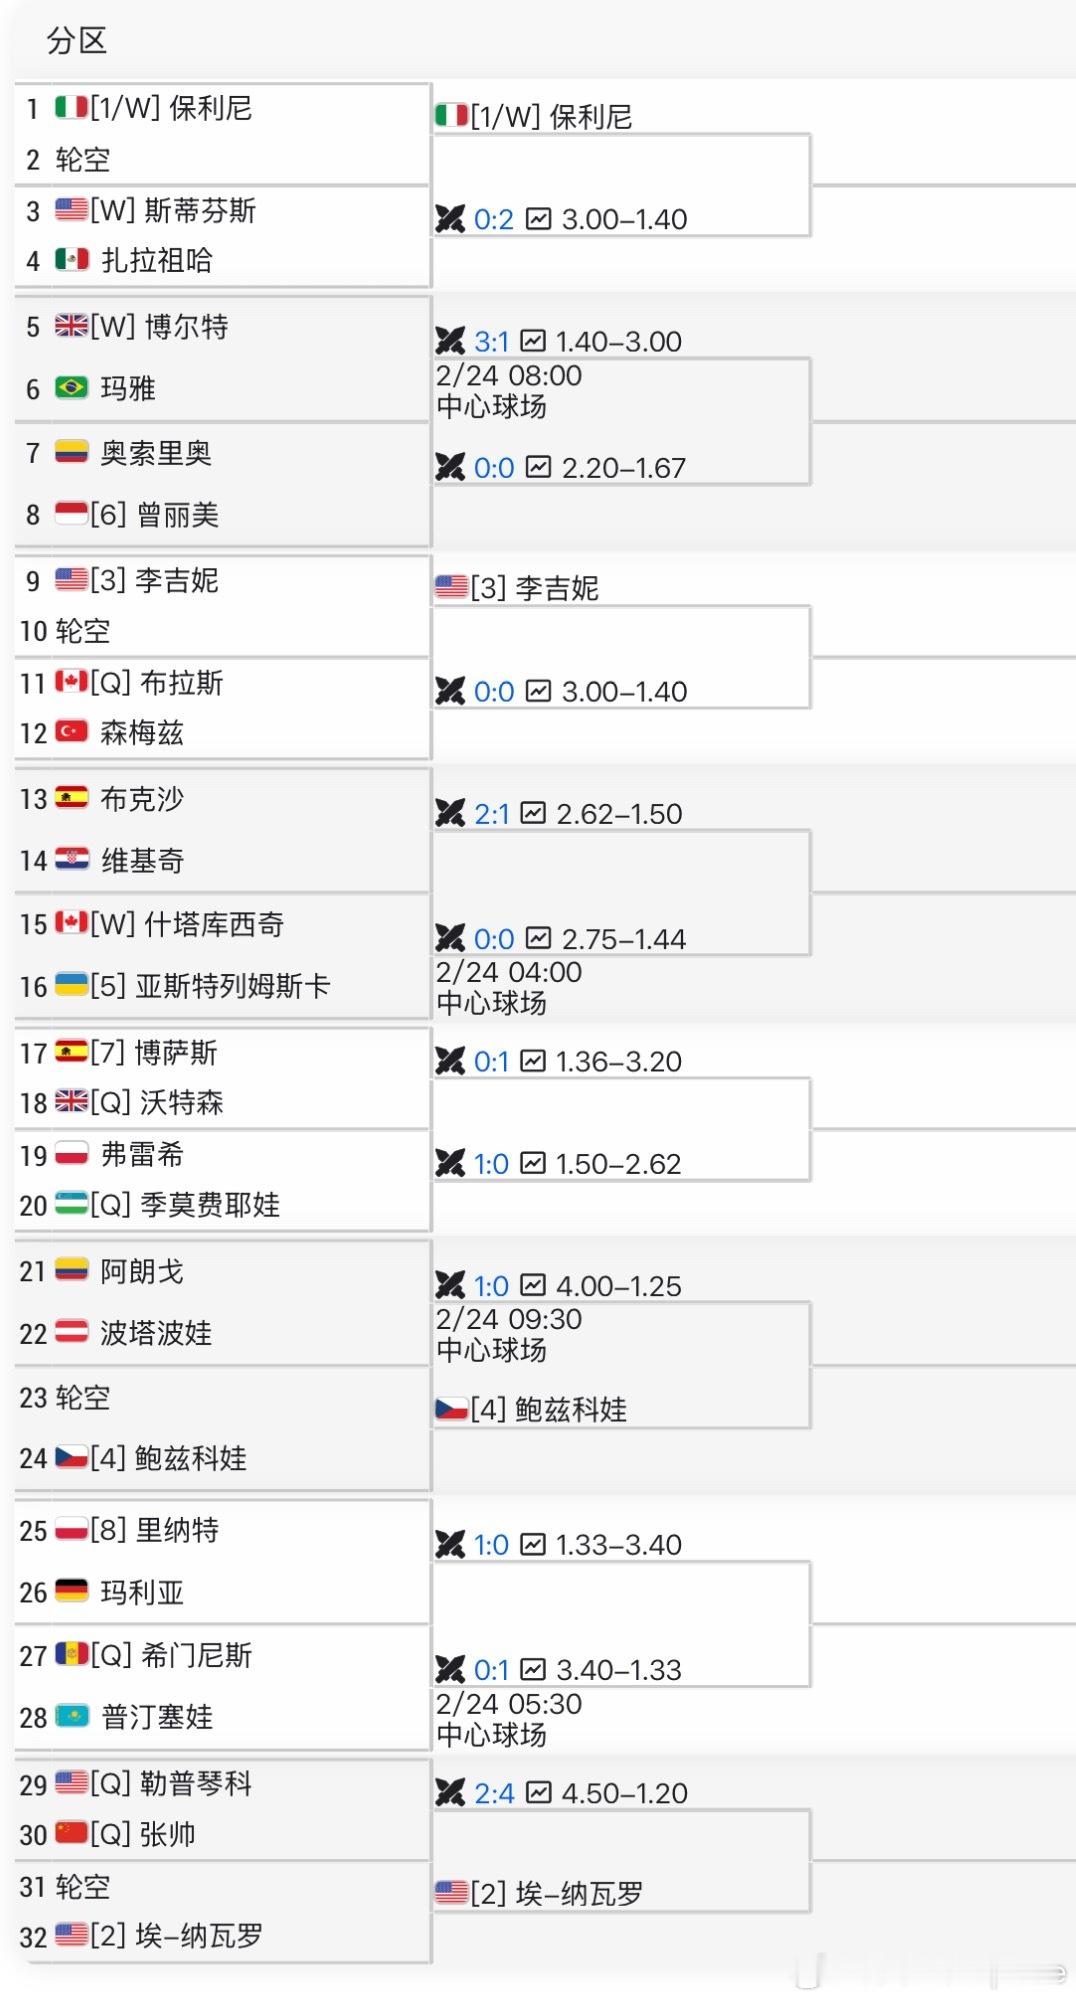Click chart icon beside 1.33–3.40 odds
The image size is (1076, 2000).
[x=533, y=1545]
